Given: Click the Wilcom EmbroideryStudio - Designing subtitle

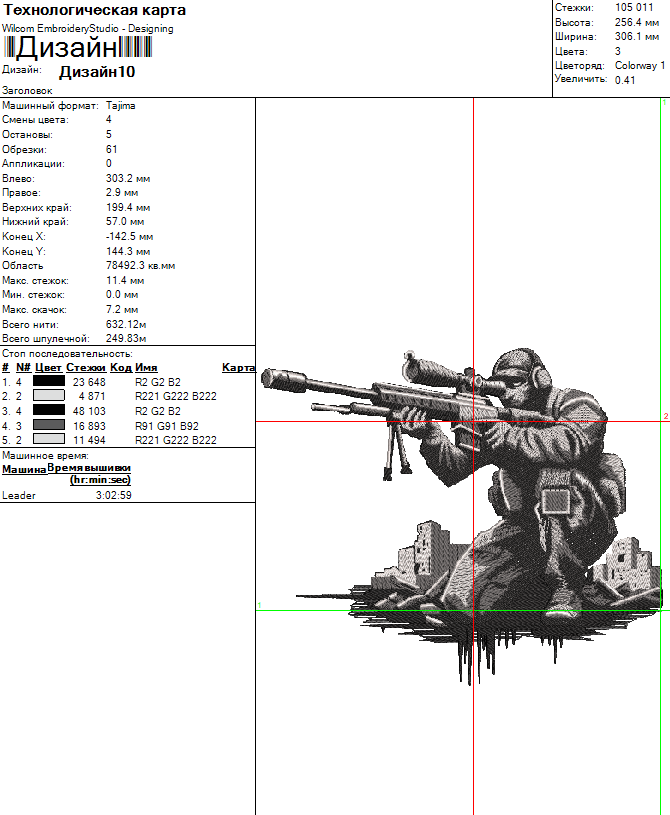Looking at the screenshot, I should point(87,29).
